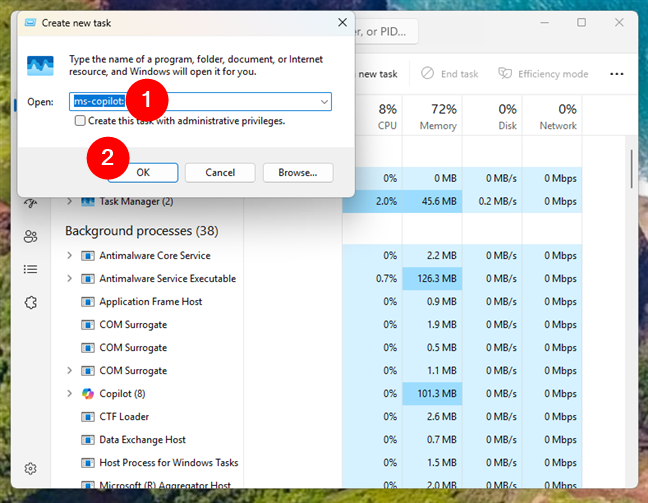The width and height of the screenshot is (648, 503).
Task: Open Task Manager Settings gear icon
Action: tap(31, 469)
